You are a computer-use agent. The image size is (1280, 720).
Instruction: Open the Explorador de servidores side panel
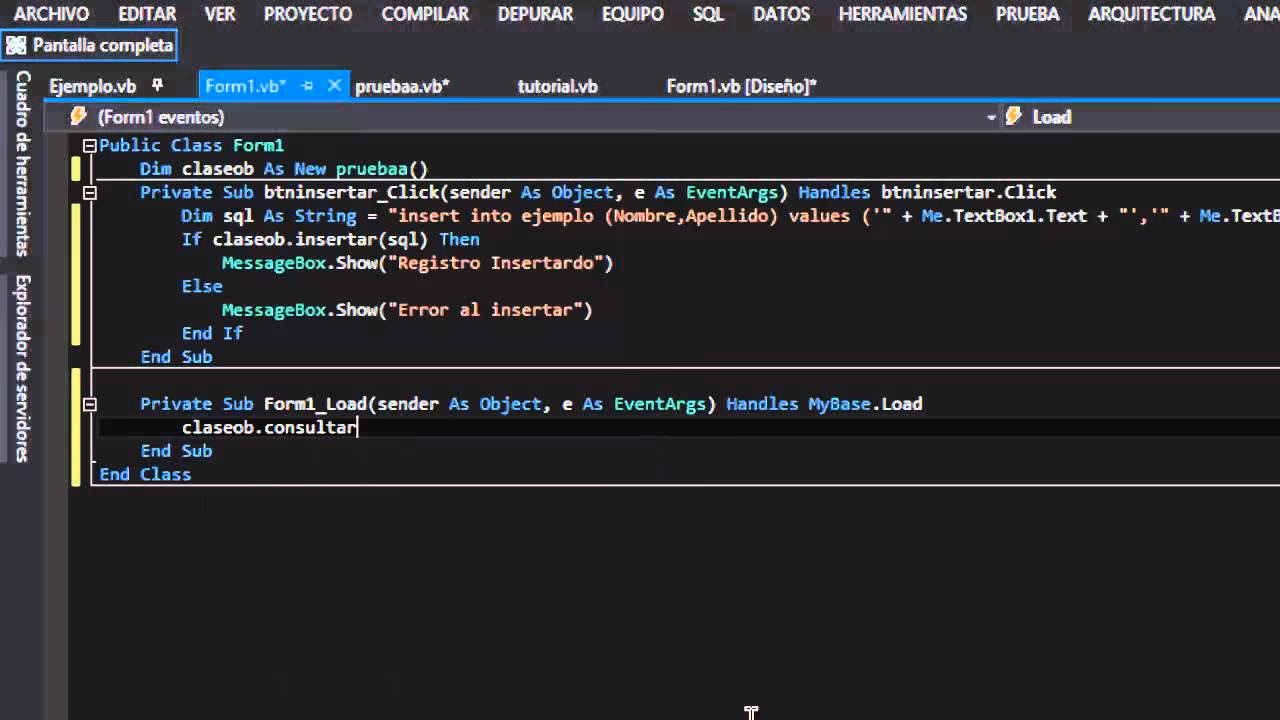point(23,368)
